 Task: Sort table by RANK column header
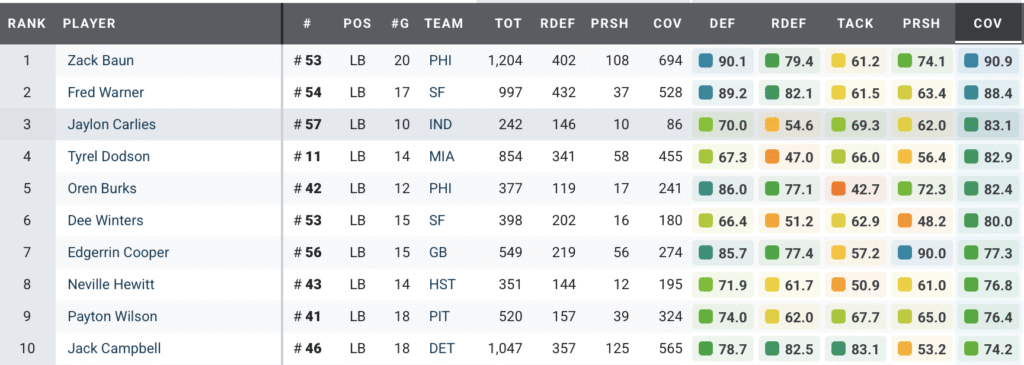pos(27,24)
